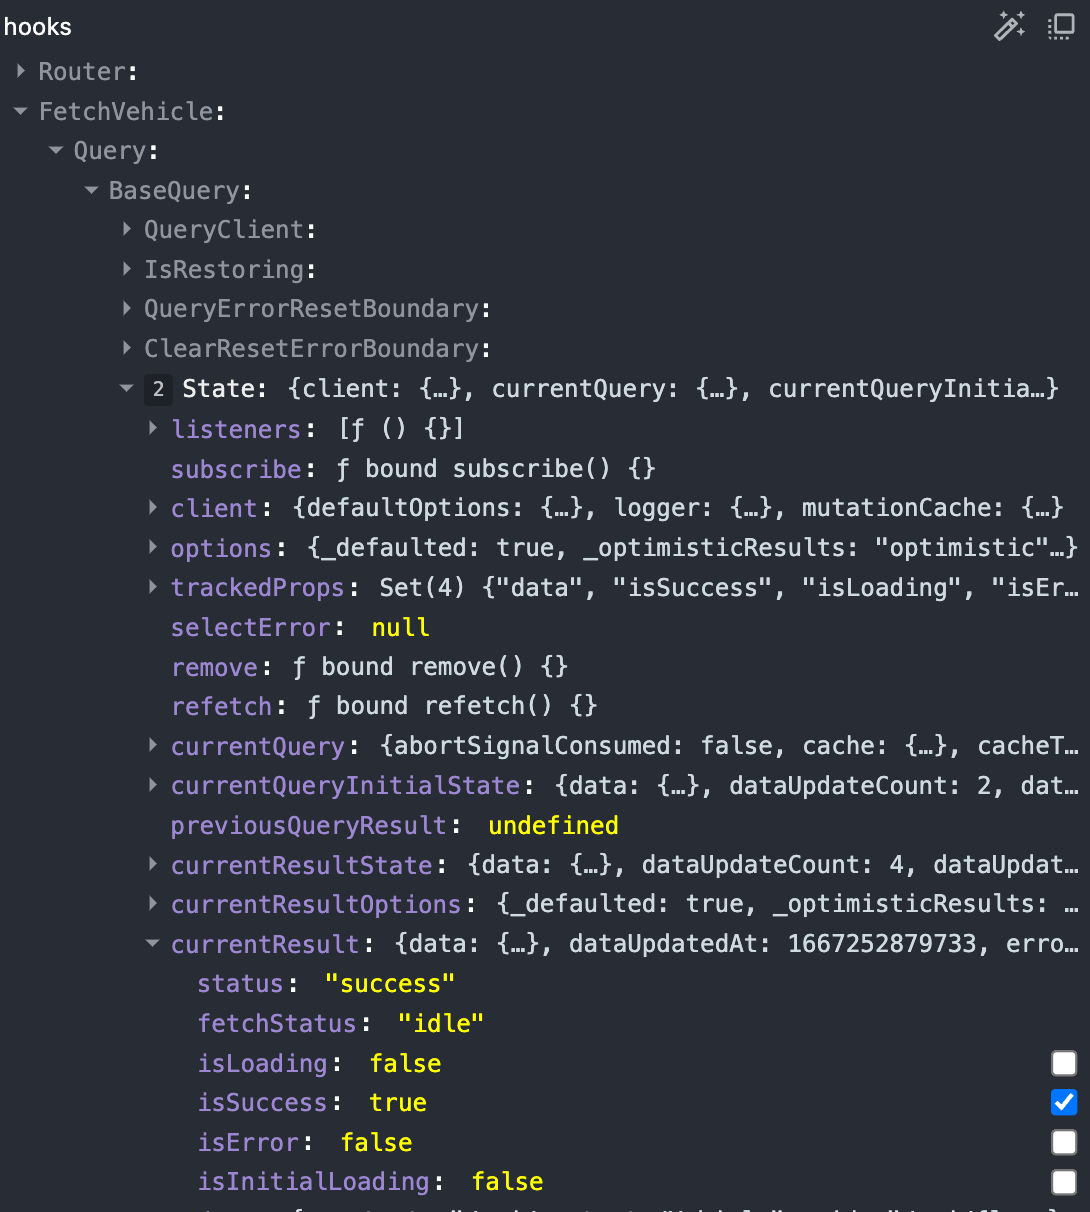Click the copy hooks to clipboard icon
The width and height of the screenshot is (1090, 1212).
tap(1061, 26)
